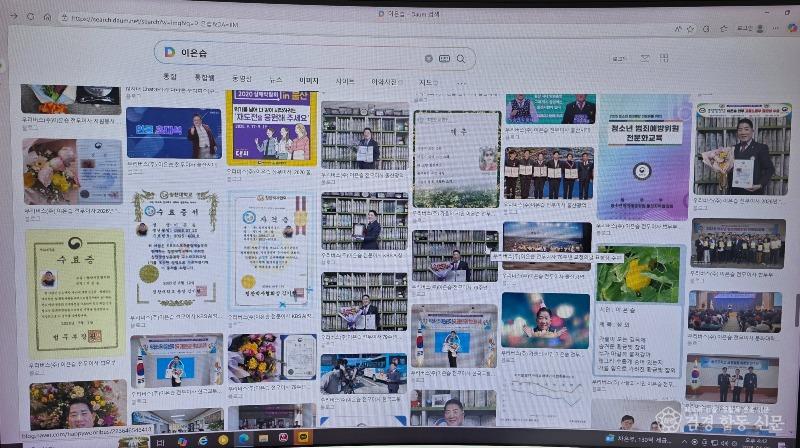This screenshot has width=800, height=448.
Task: Open the 지도 tab
Action: point(427,82)
